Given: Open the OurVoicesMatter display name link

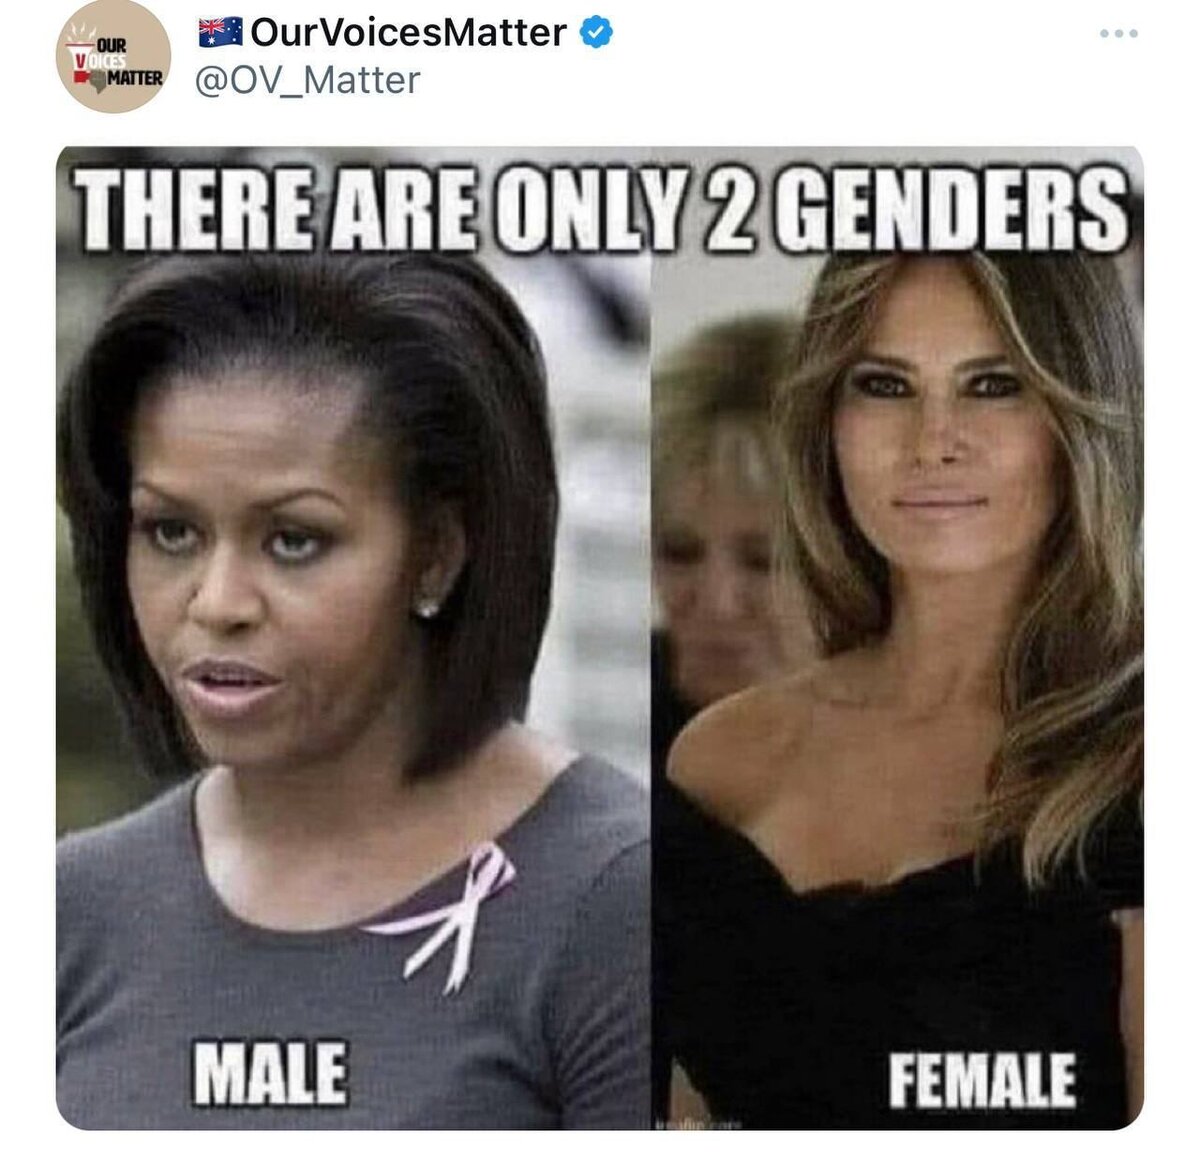Looking at the screenshot, I should 408,32.
